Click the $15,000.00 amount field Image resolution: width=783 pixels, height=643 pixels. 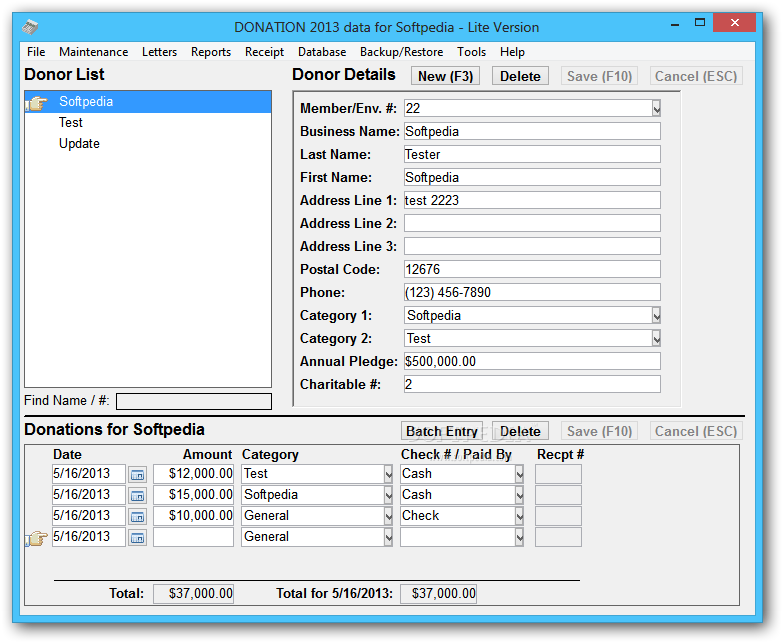click(193, 495)
